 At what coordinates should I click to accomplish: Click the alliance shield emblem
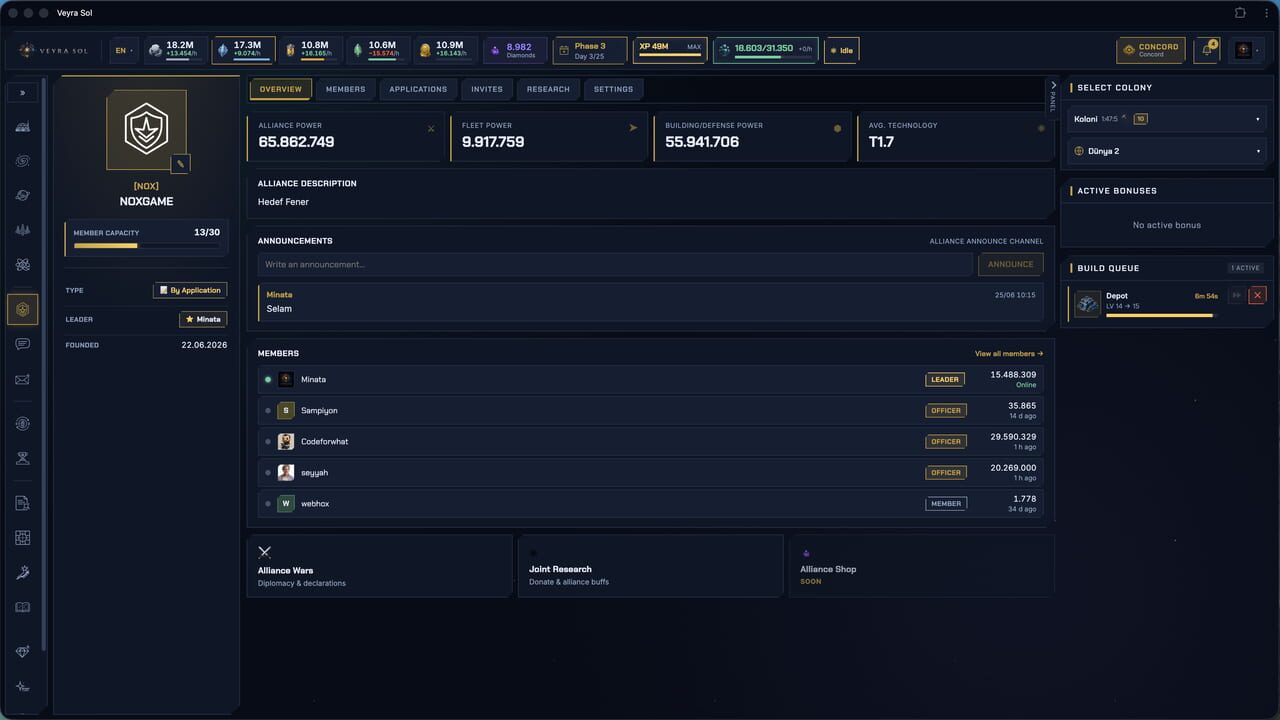(x=146, y=129)
